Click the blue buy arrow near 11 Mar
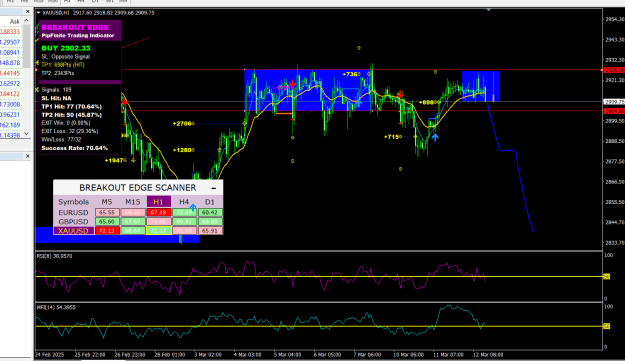 [435, 137]
